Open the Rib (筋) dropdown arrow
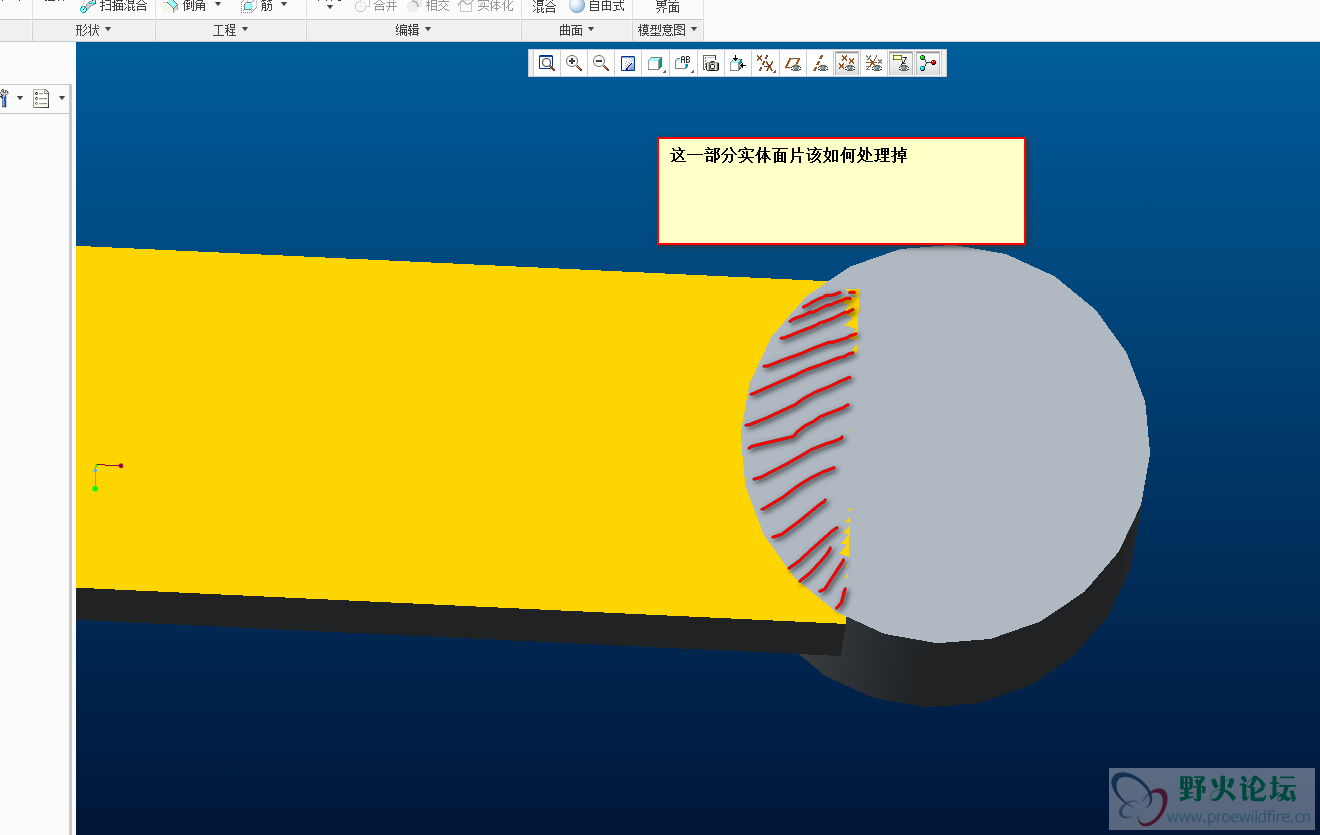 tap(284, 6)
